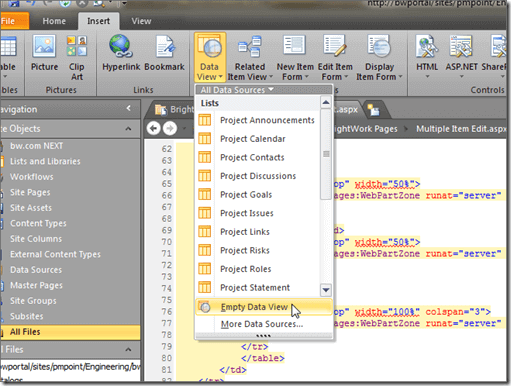
Task: Open the Data View button
Action: tap(210, 57)
